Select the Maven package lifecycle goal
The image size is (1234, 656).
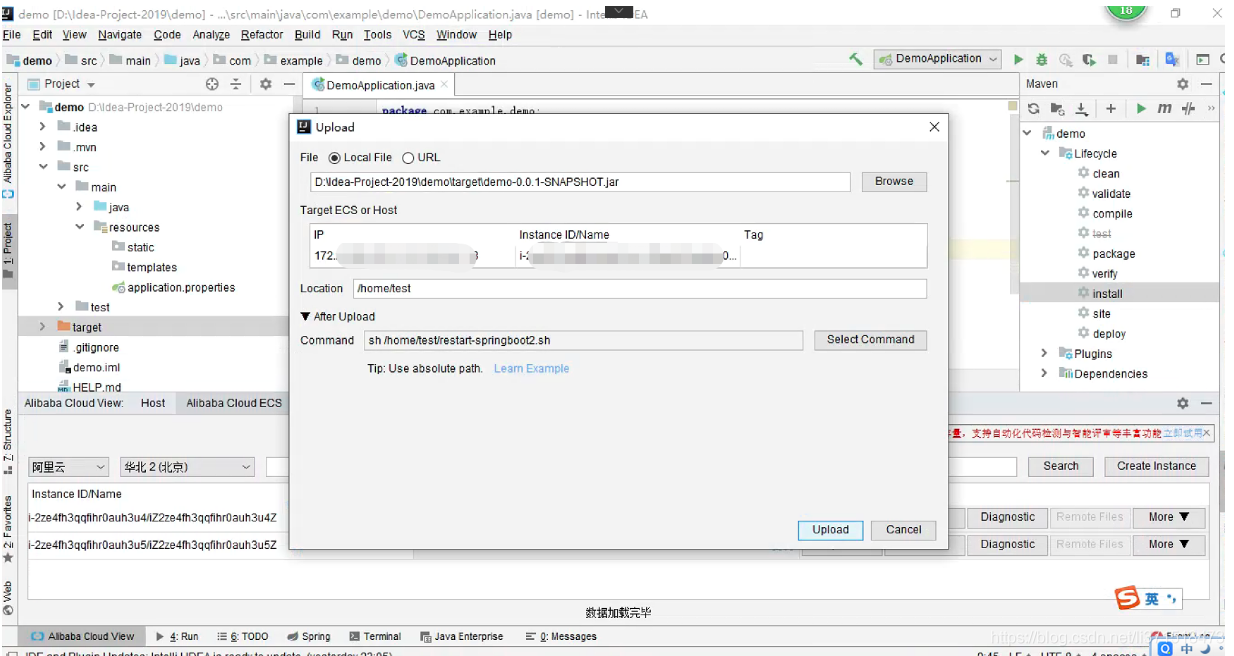[1113, 253]
